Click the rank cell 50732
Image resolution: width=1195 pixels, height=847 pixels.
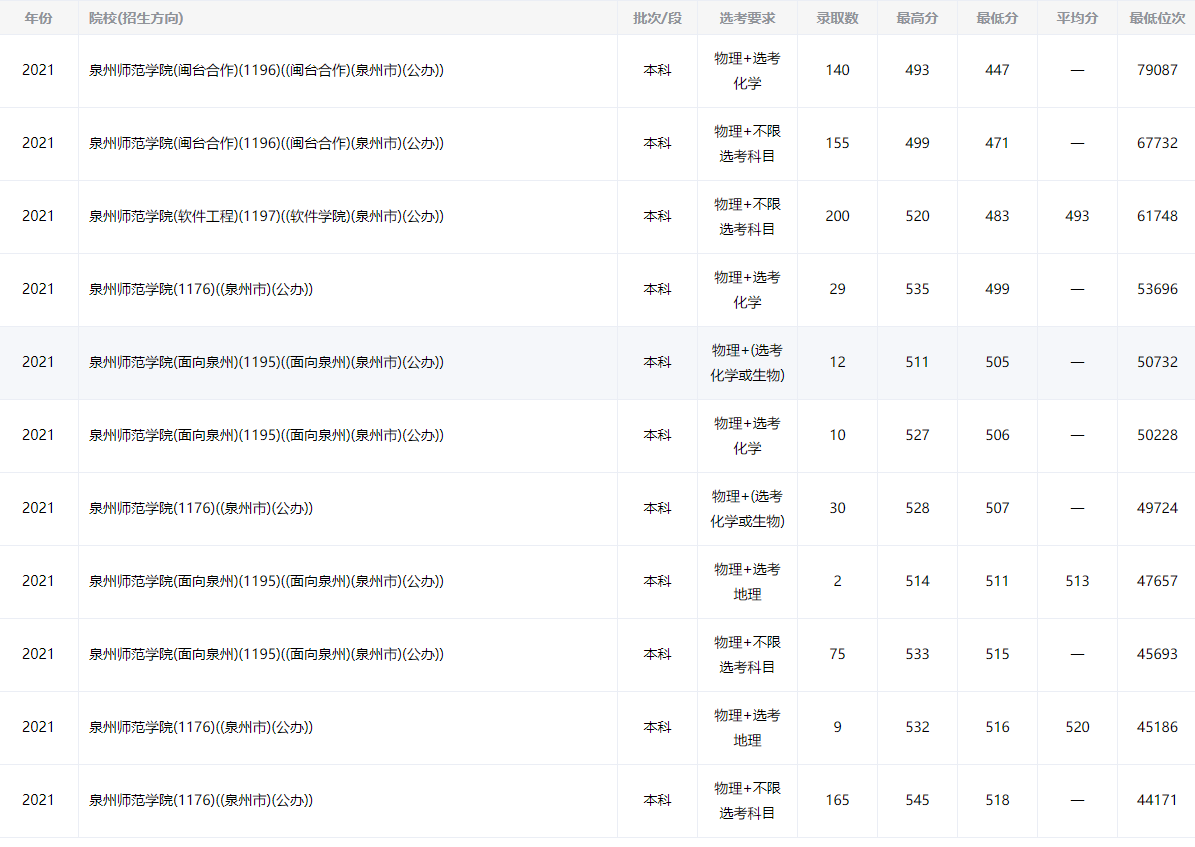(x=1157, y=362)
